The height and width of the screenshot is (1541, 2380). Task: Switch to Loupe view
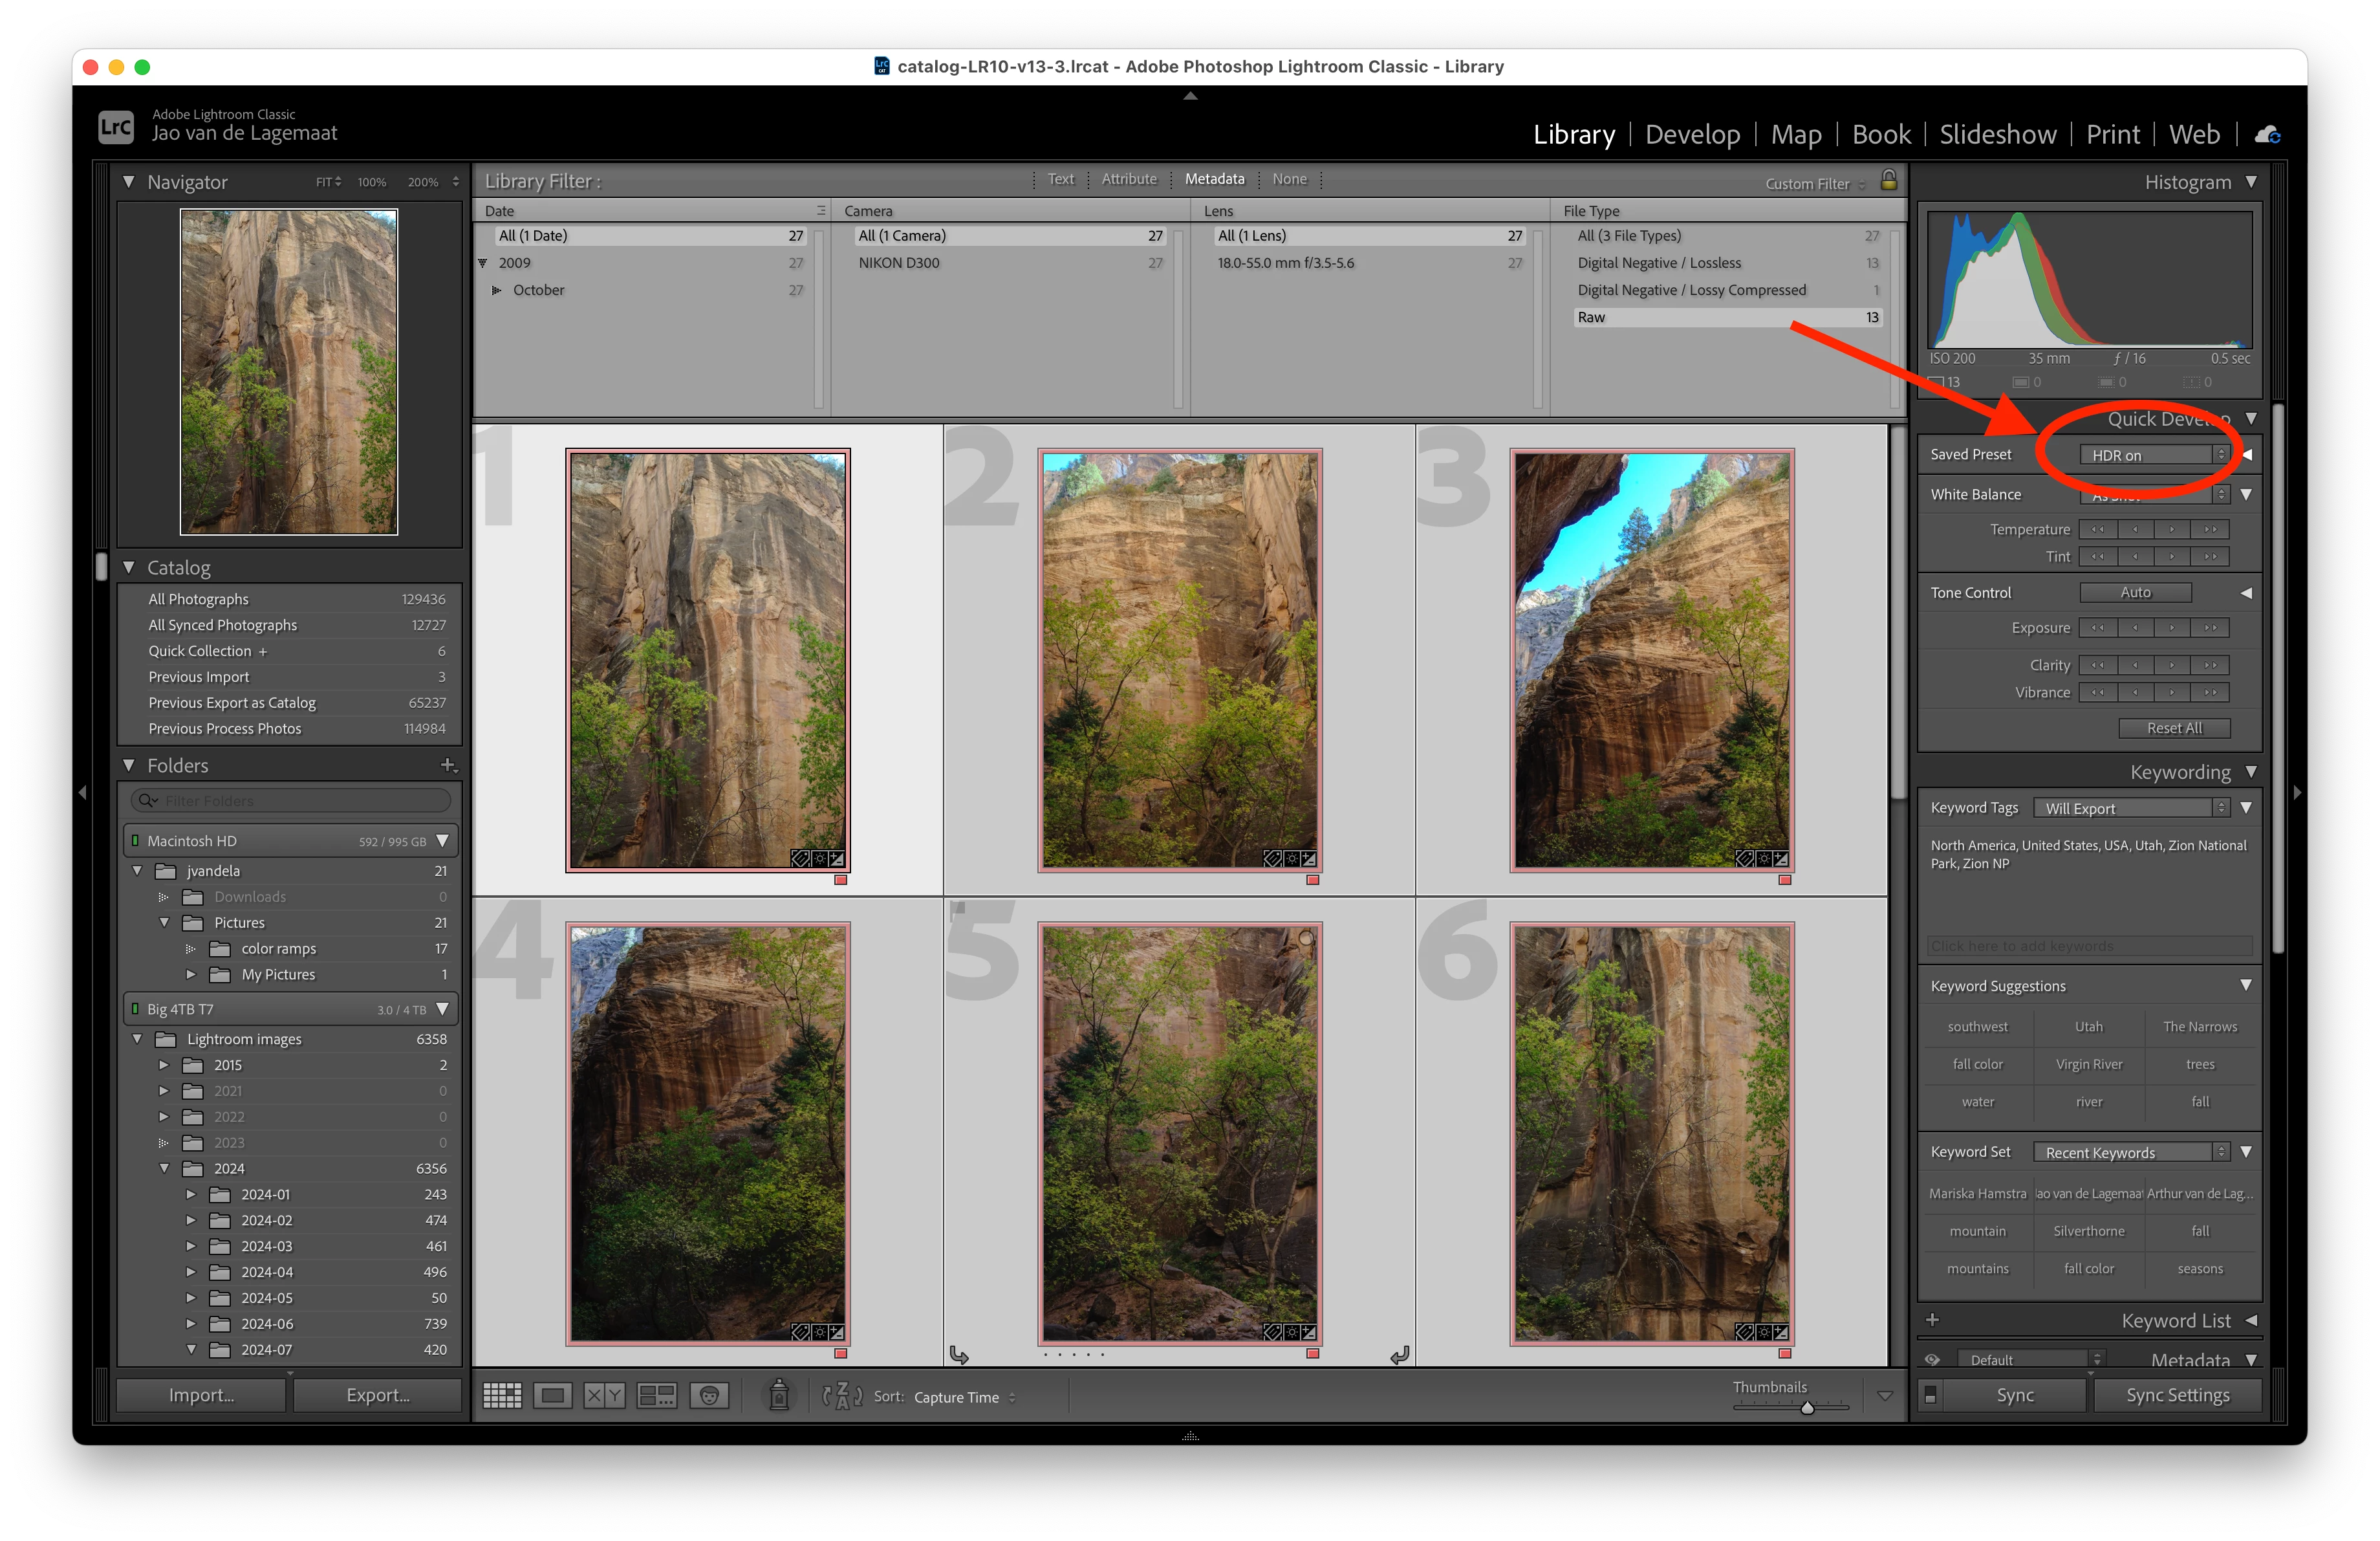pos(553,1396)
